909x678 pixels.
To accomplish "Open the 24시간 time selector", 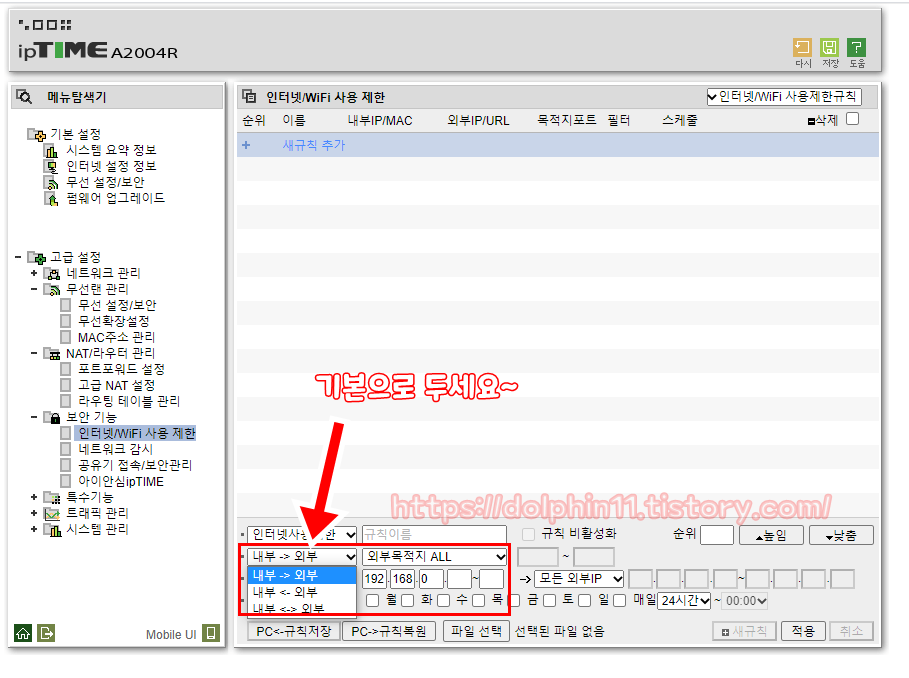I will pos(684,600).
